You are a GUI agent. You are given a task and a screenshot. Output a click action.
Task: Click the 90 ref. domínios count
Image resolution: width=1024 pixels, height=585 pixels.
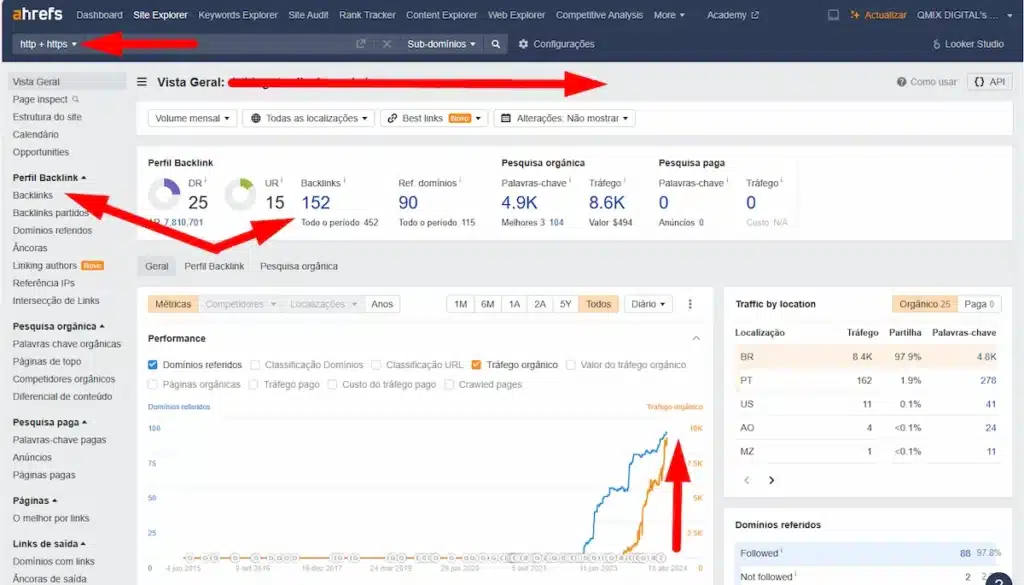coord(408,203)
